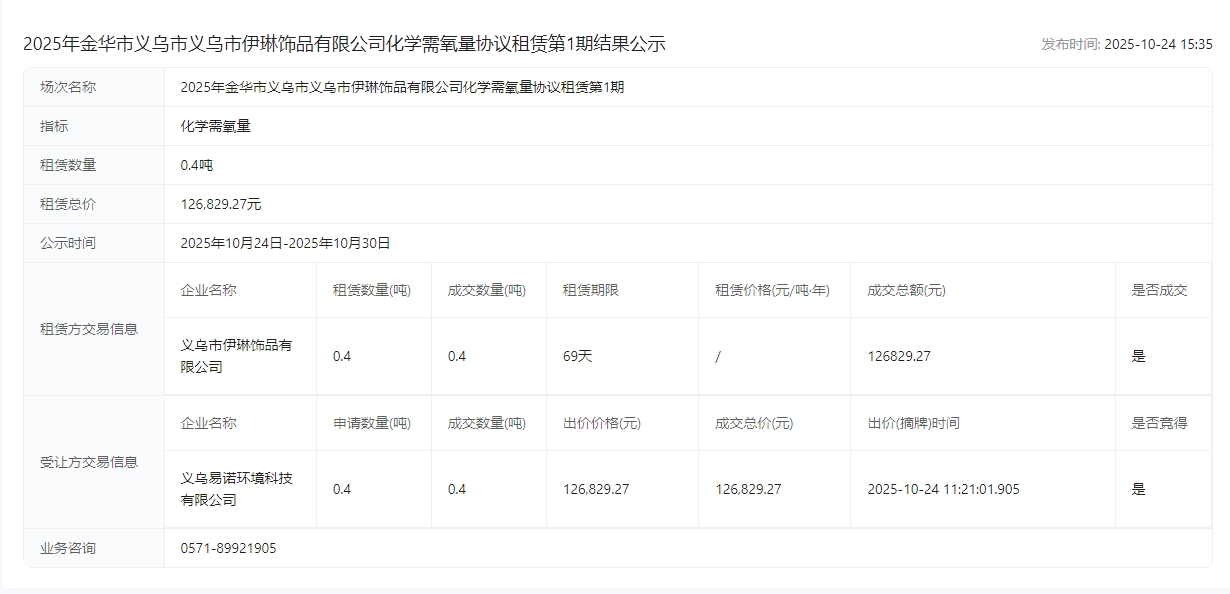
Task: Click the 租赁方交易信息 section label
Action: coord(89,329)
